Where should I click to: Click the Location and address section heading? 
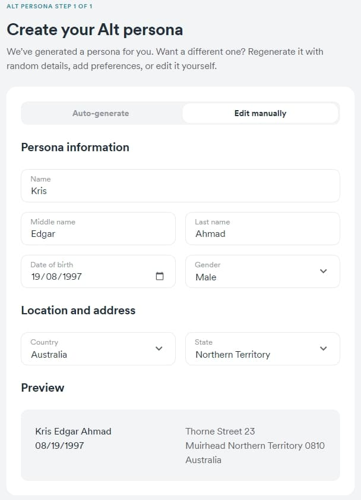click(x=78, y=310)
